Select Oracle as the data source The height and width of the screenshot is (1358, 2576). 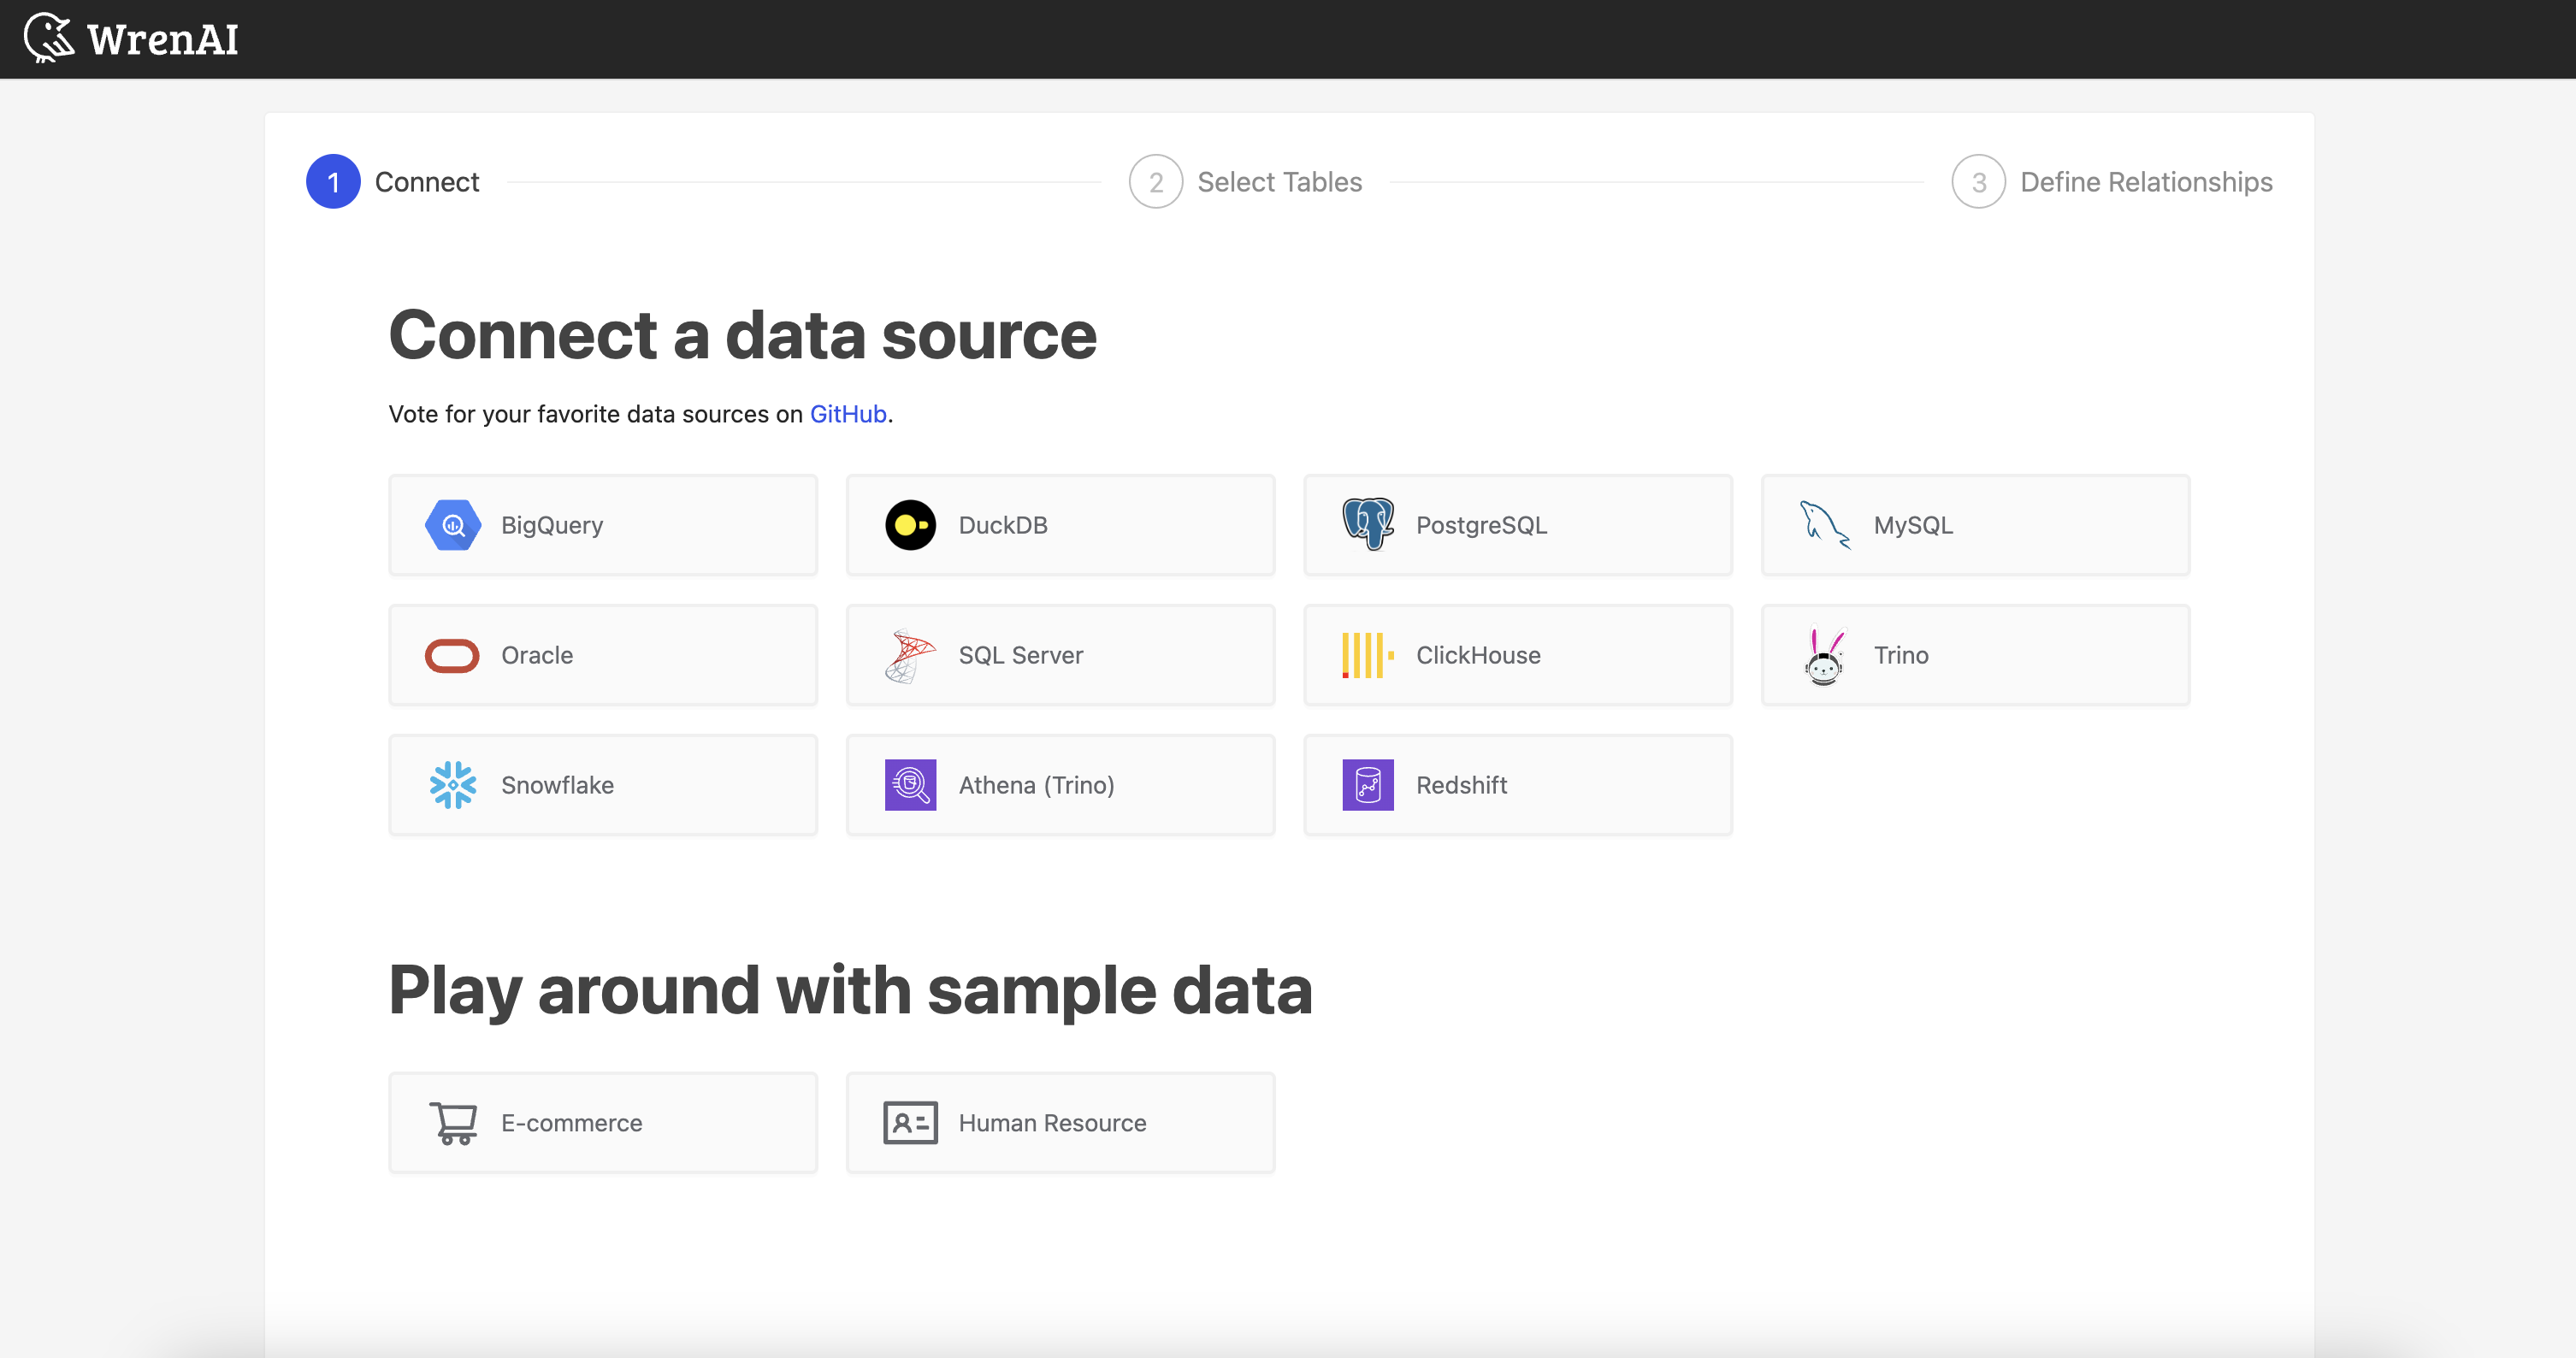pos(603,655)
